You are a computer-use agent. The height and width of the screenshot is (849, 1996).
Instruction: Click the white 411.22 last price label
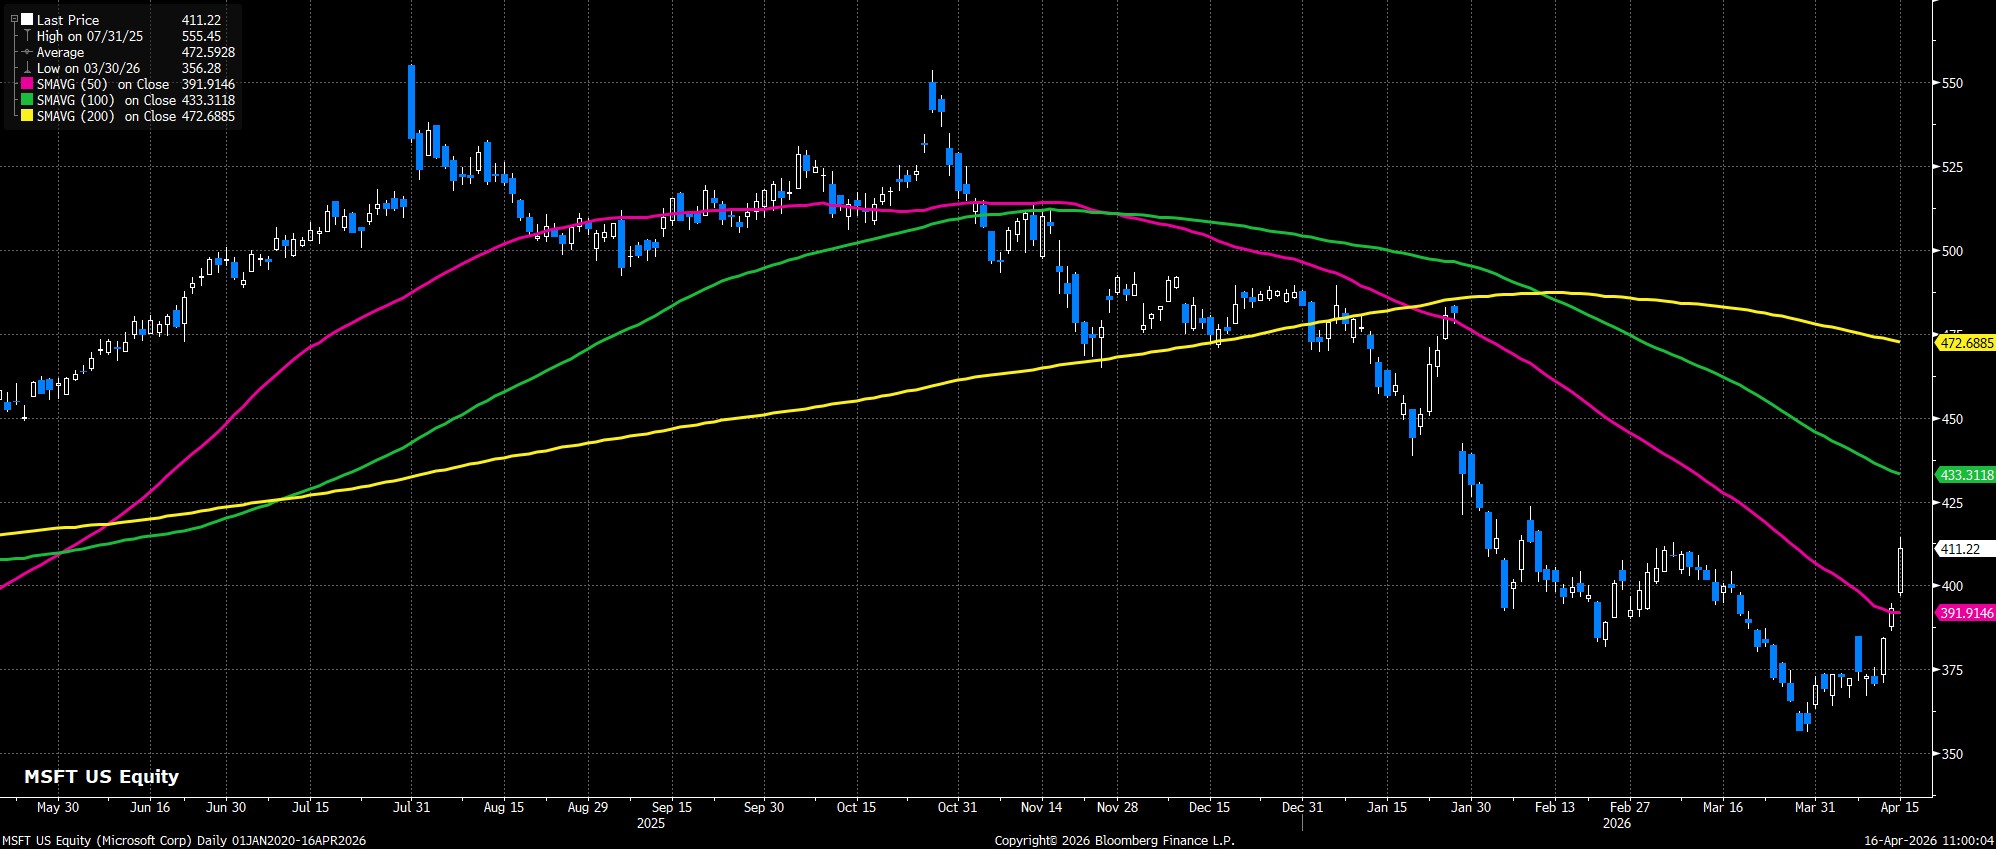click(x=1959, y=549)
